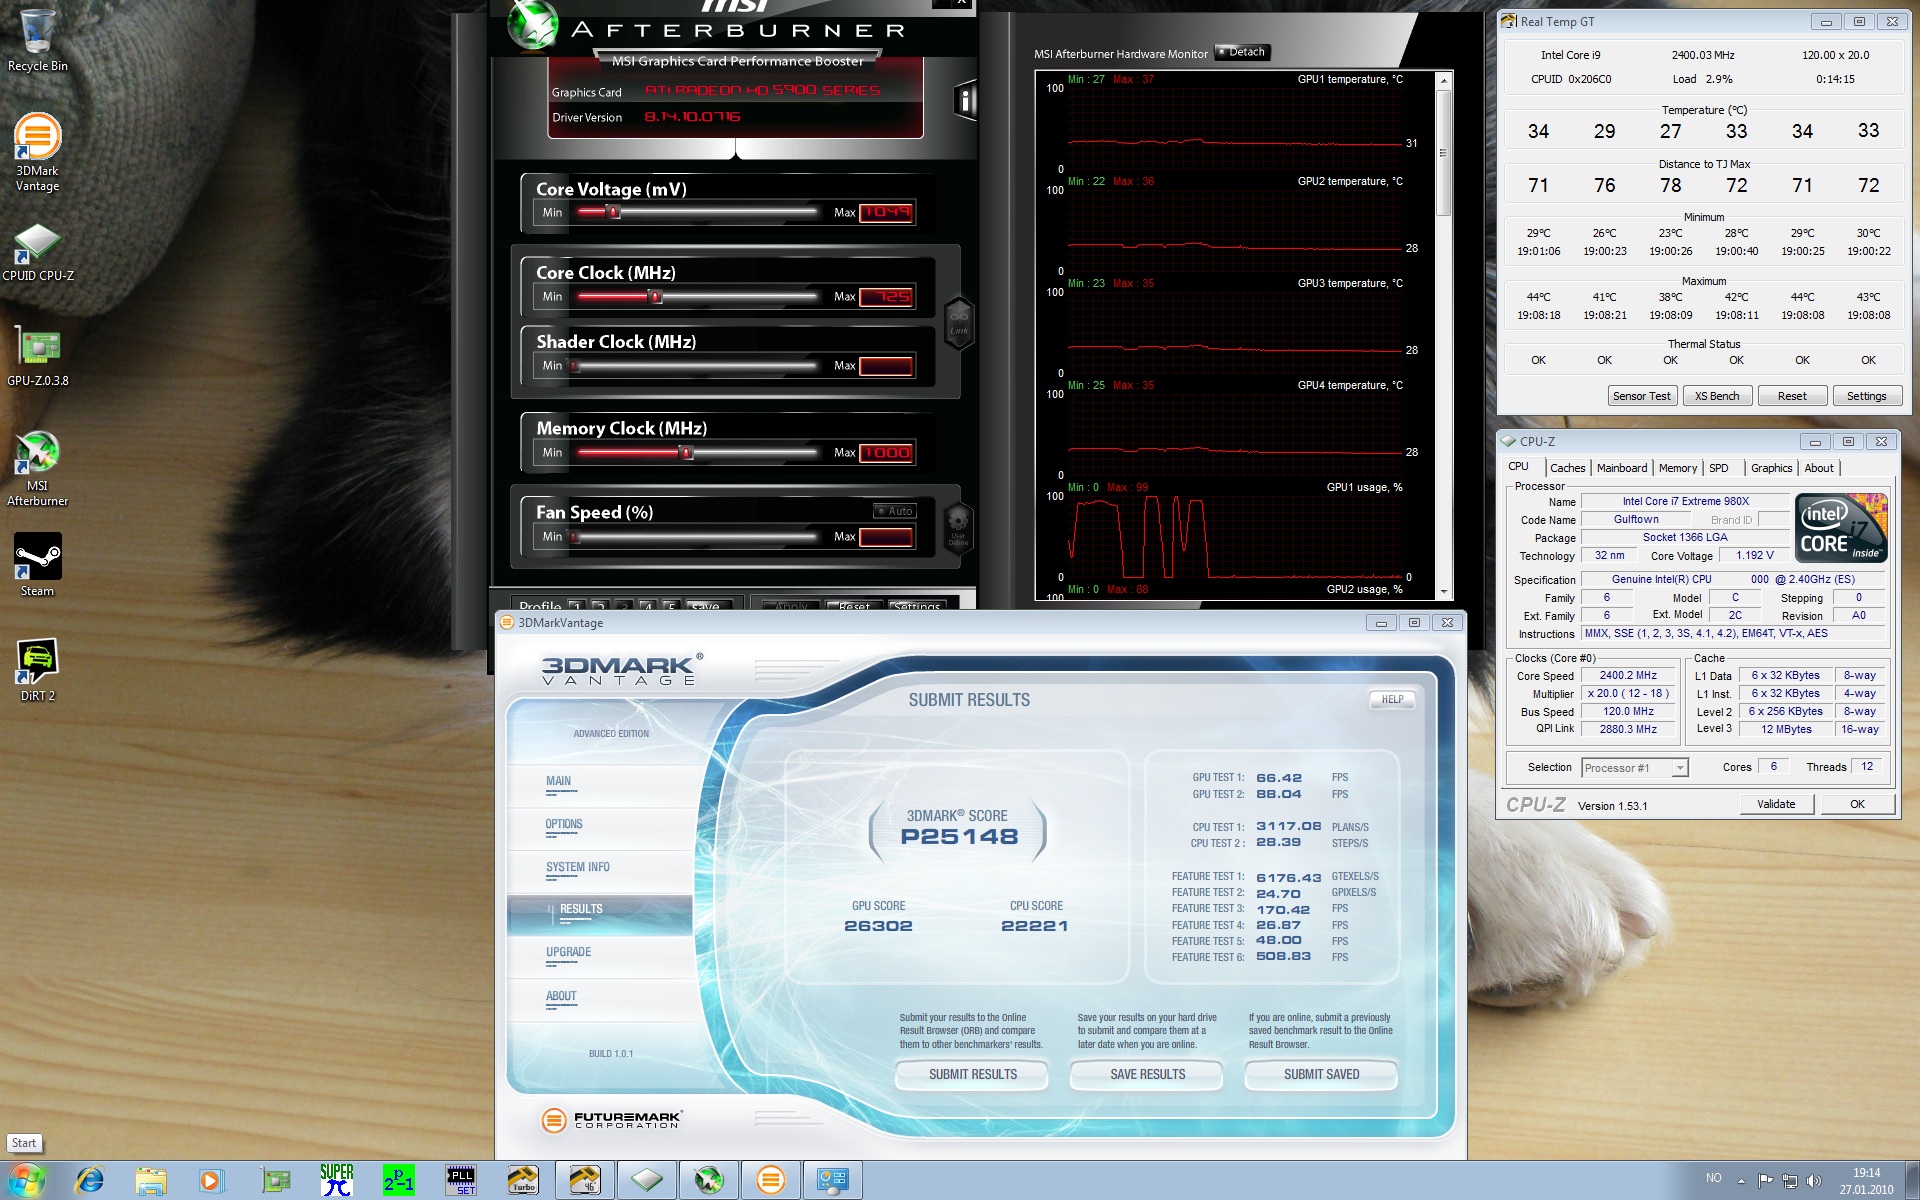Click XS Bench in Real Temp
The height and width of the screenshot is (1200, 1920).
[1717, 396]
